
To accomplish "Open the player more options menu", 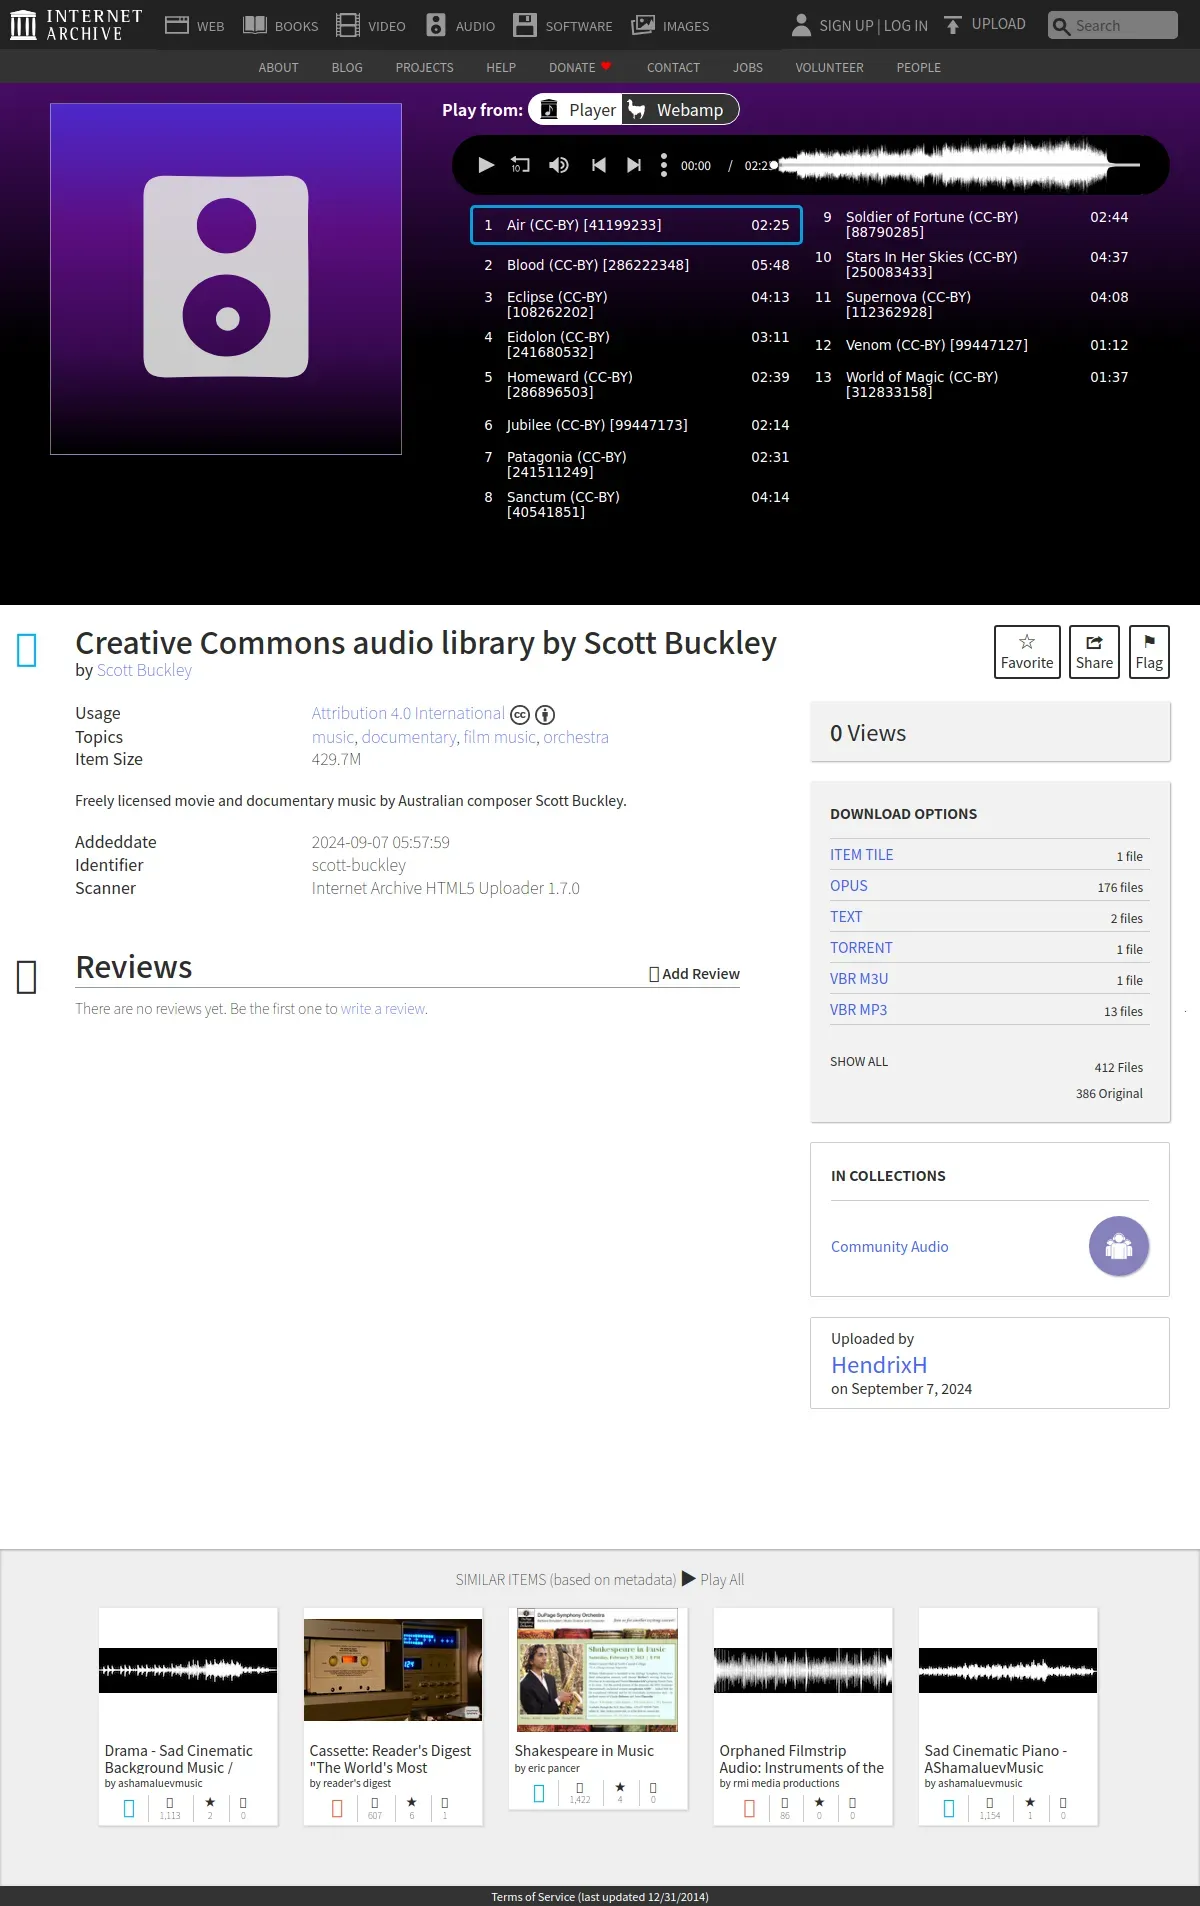I will [664, 165].
